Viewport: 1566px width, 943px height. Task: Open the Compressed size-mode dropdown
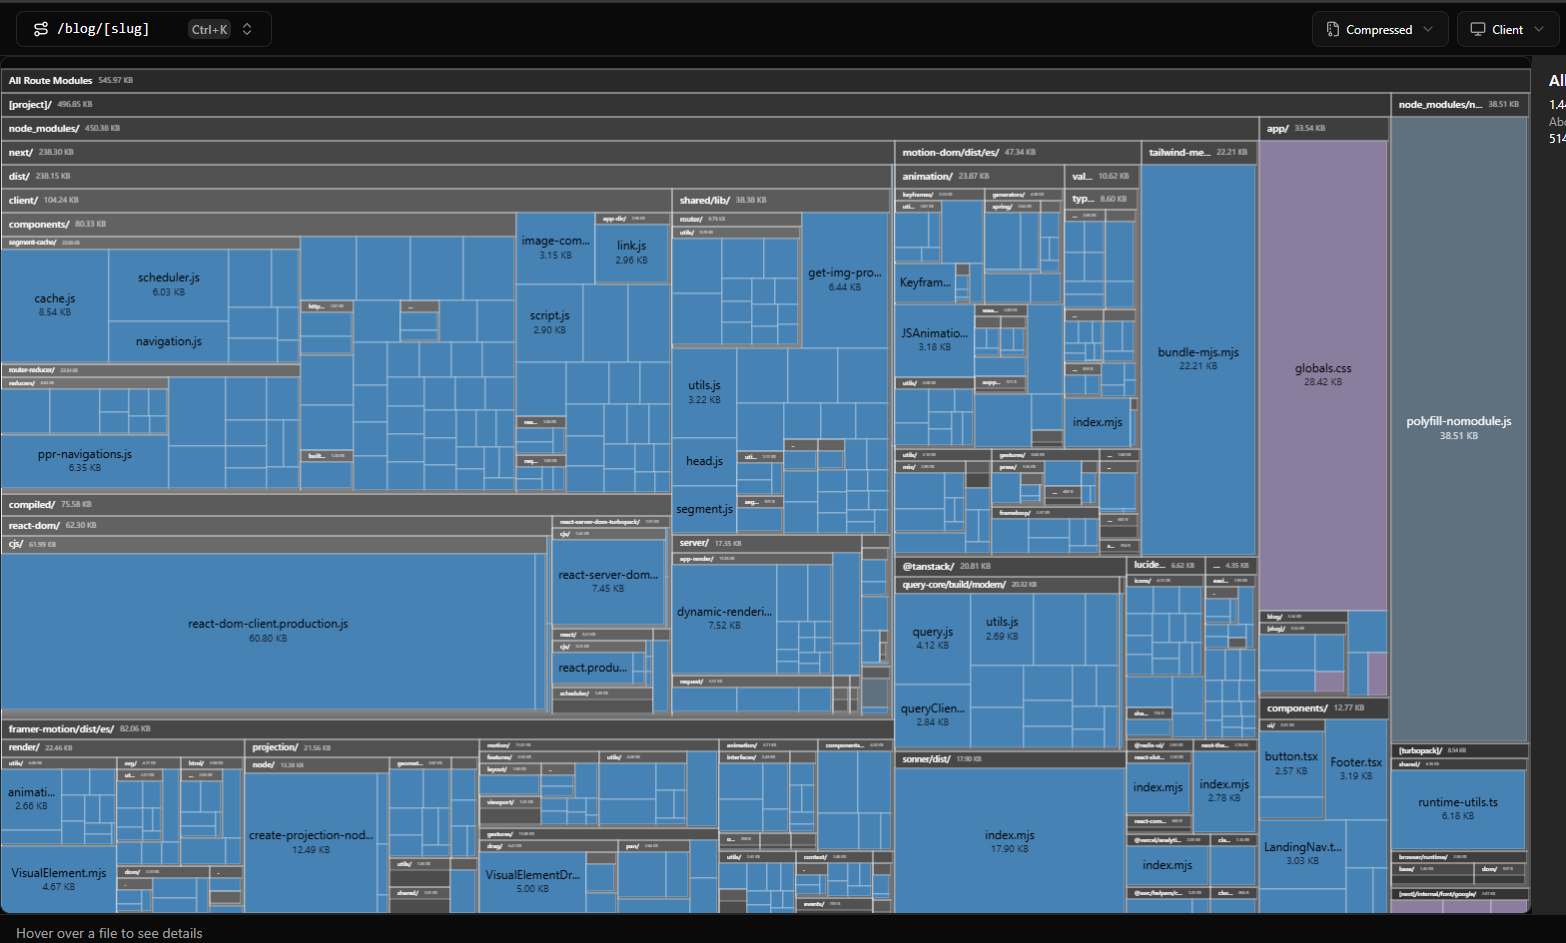pos(1380,29)
